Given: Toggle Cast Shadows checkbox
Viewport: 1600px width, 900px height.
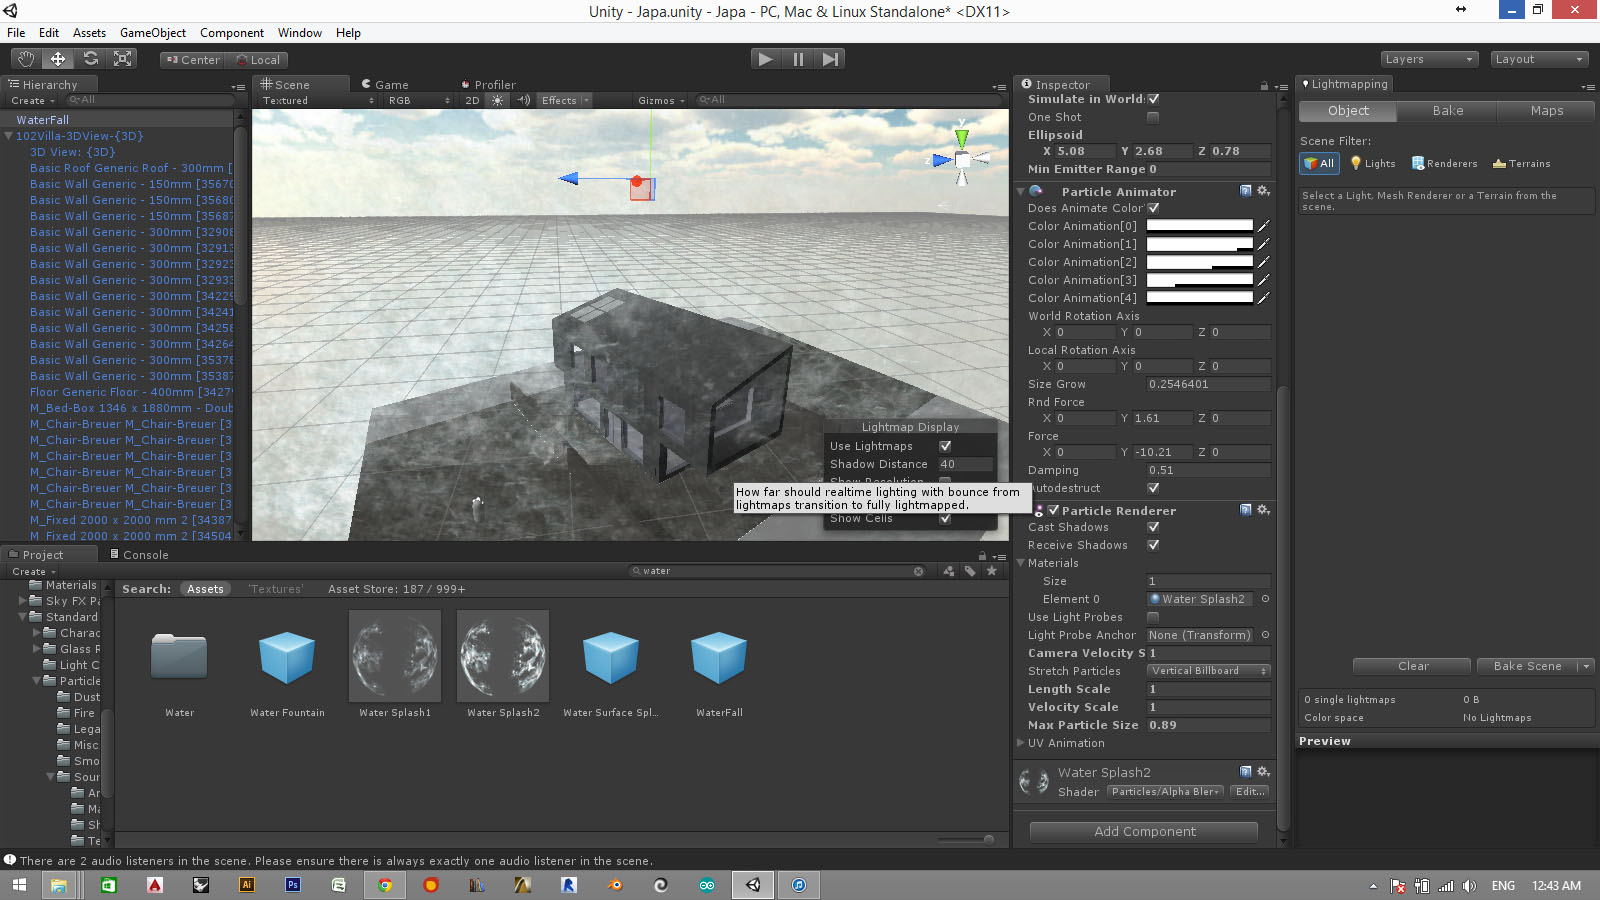Looking at the screenshot, I should [1153, 527].
